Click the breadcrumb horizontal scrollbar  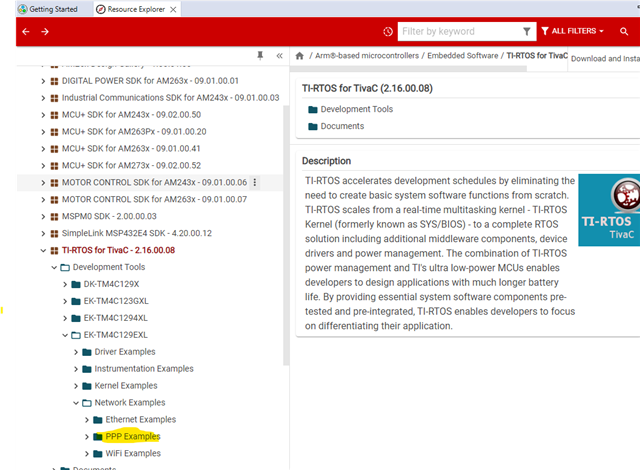coord(408,69)
